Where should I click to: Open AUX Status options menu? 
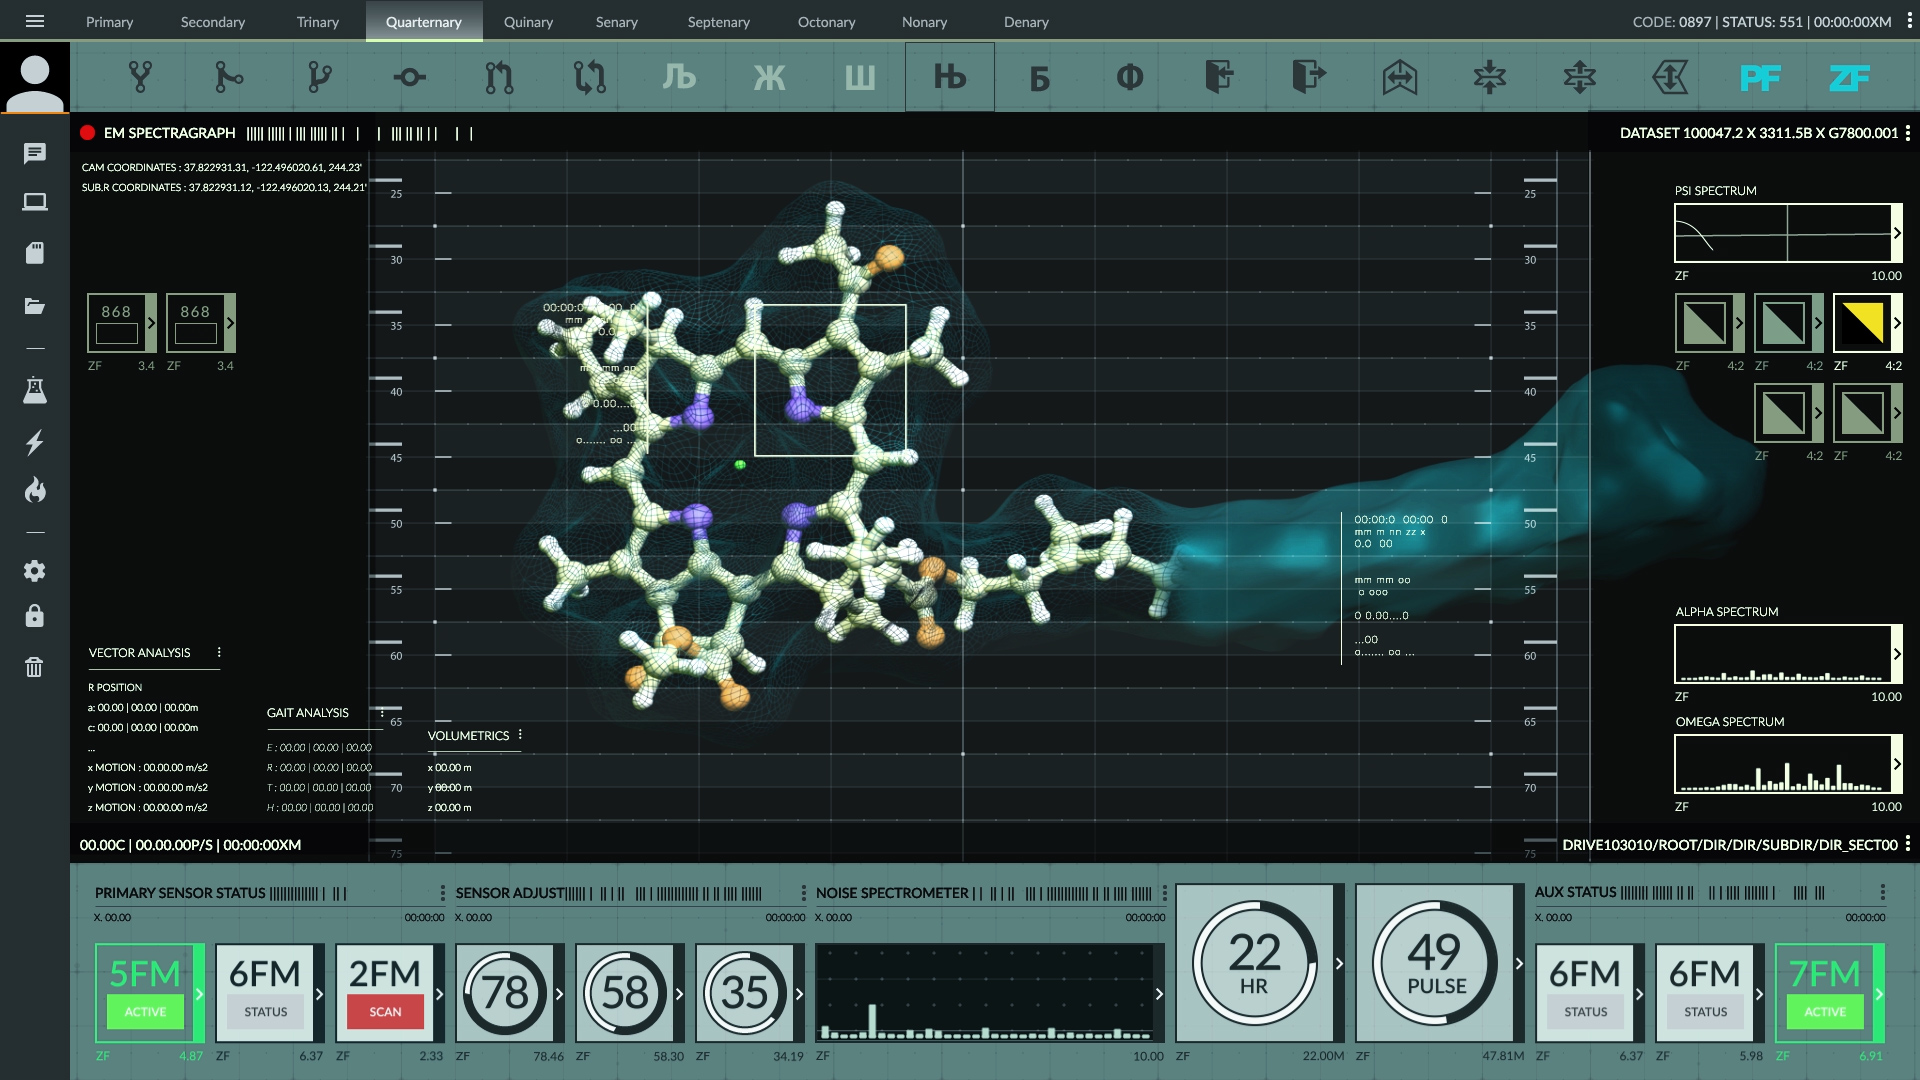pyautogui.click(x=1883, y=892)
